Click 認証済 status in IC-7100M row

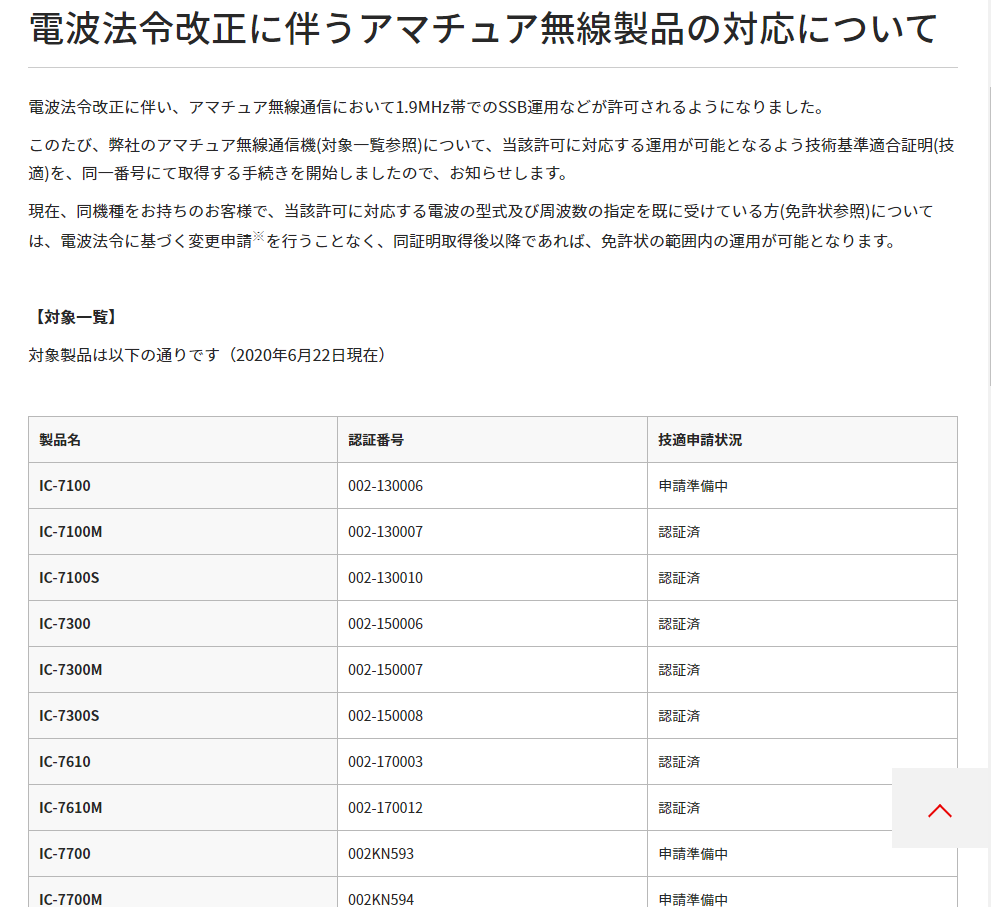click(x=679, y=532)
